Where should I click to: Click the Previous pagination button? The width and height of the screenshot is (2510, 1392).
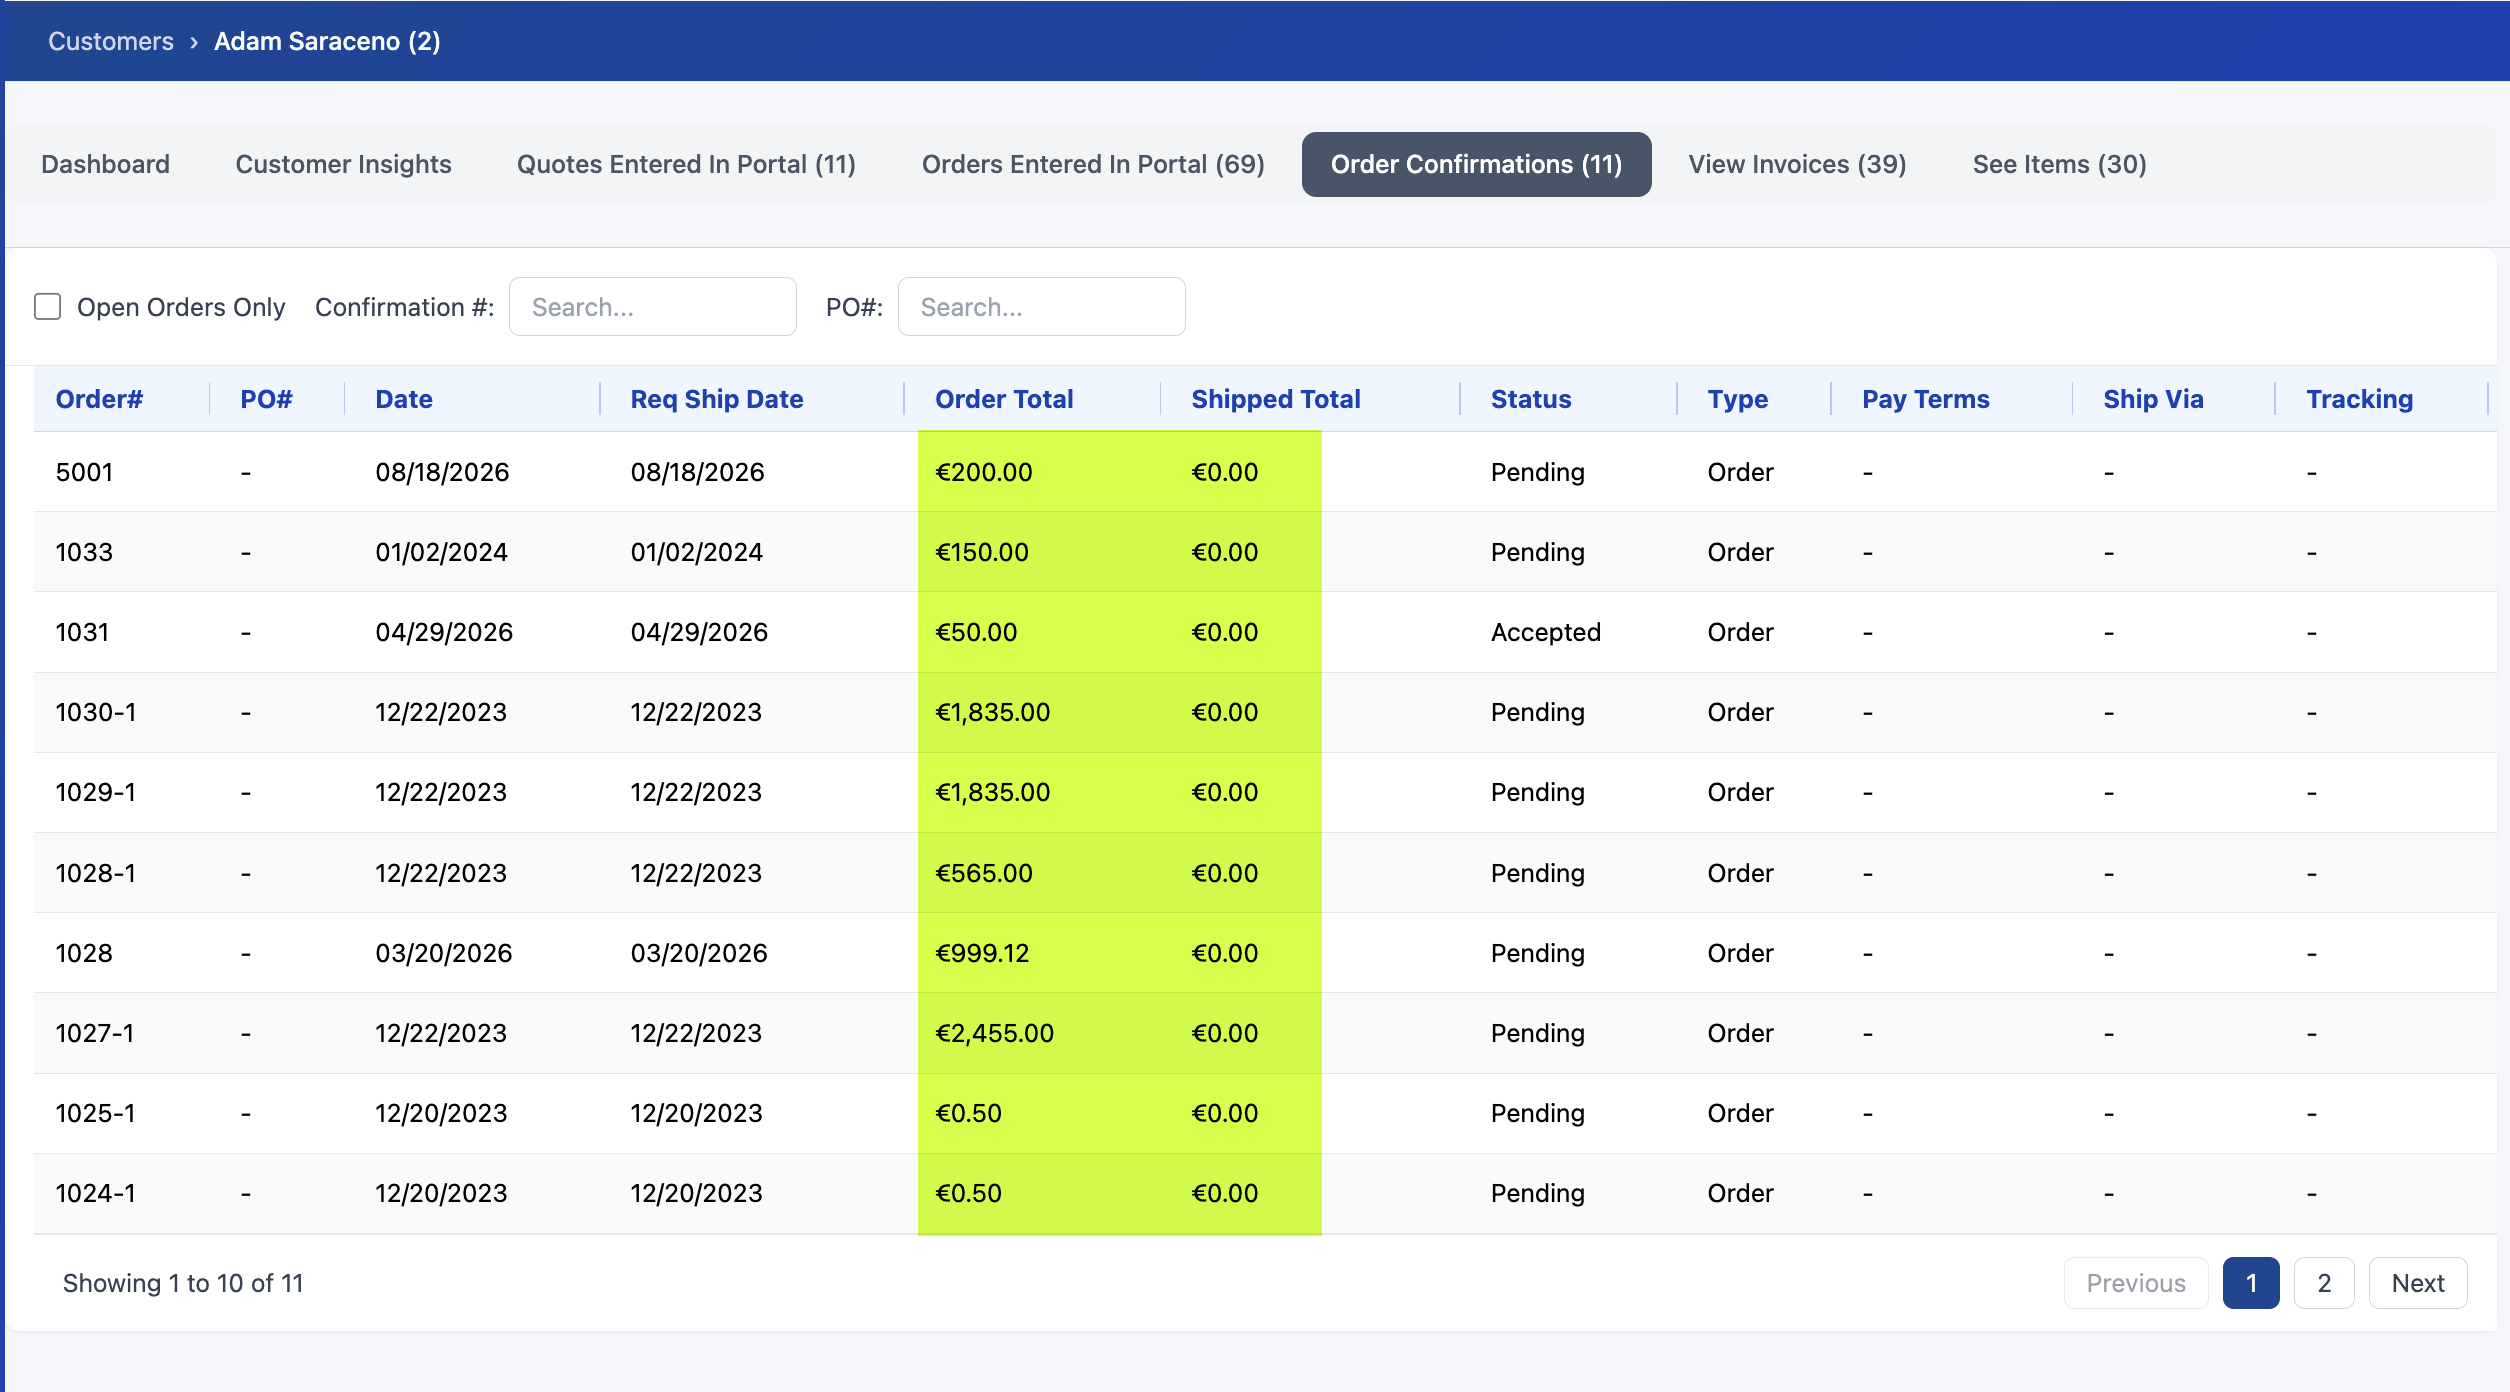(2136, 1283)
